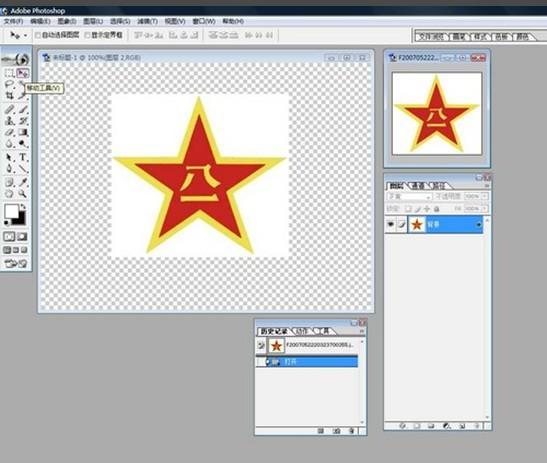
Task: Switch to Standard edit mode
Action: click(x=9, y=237)
